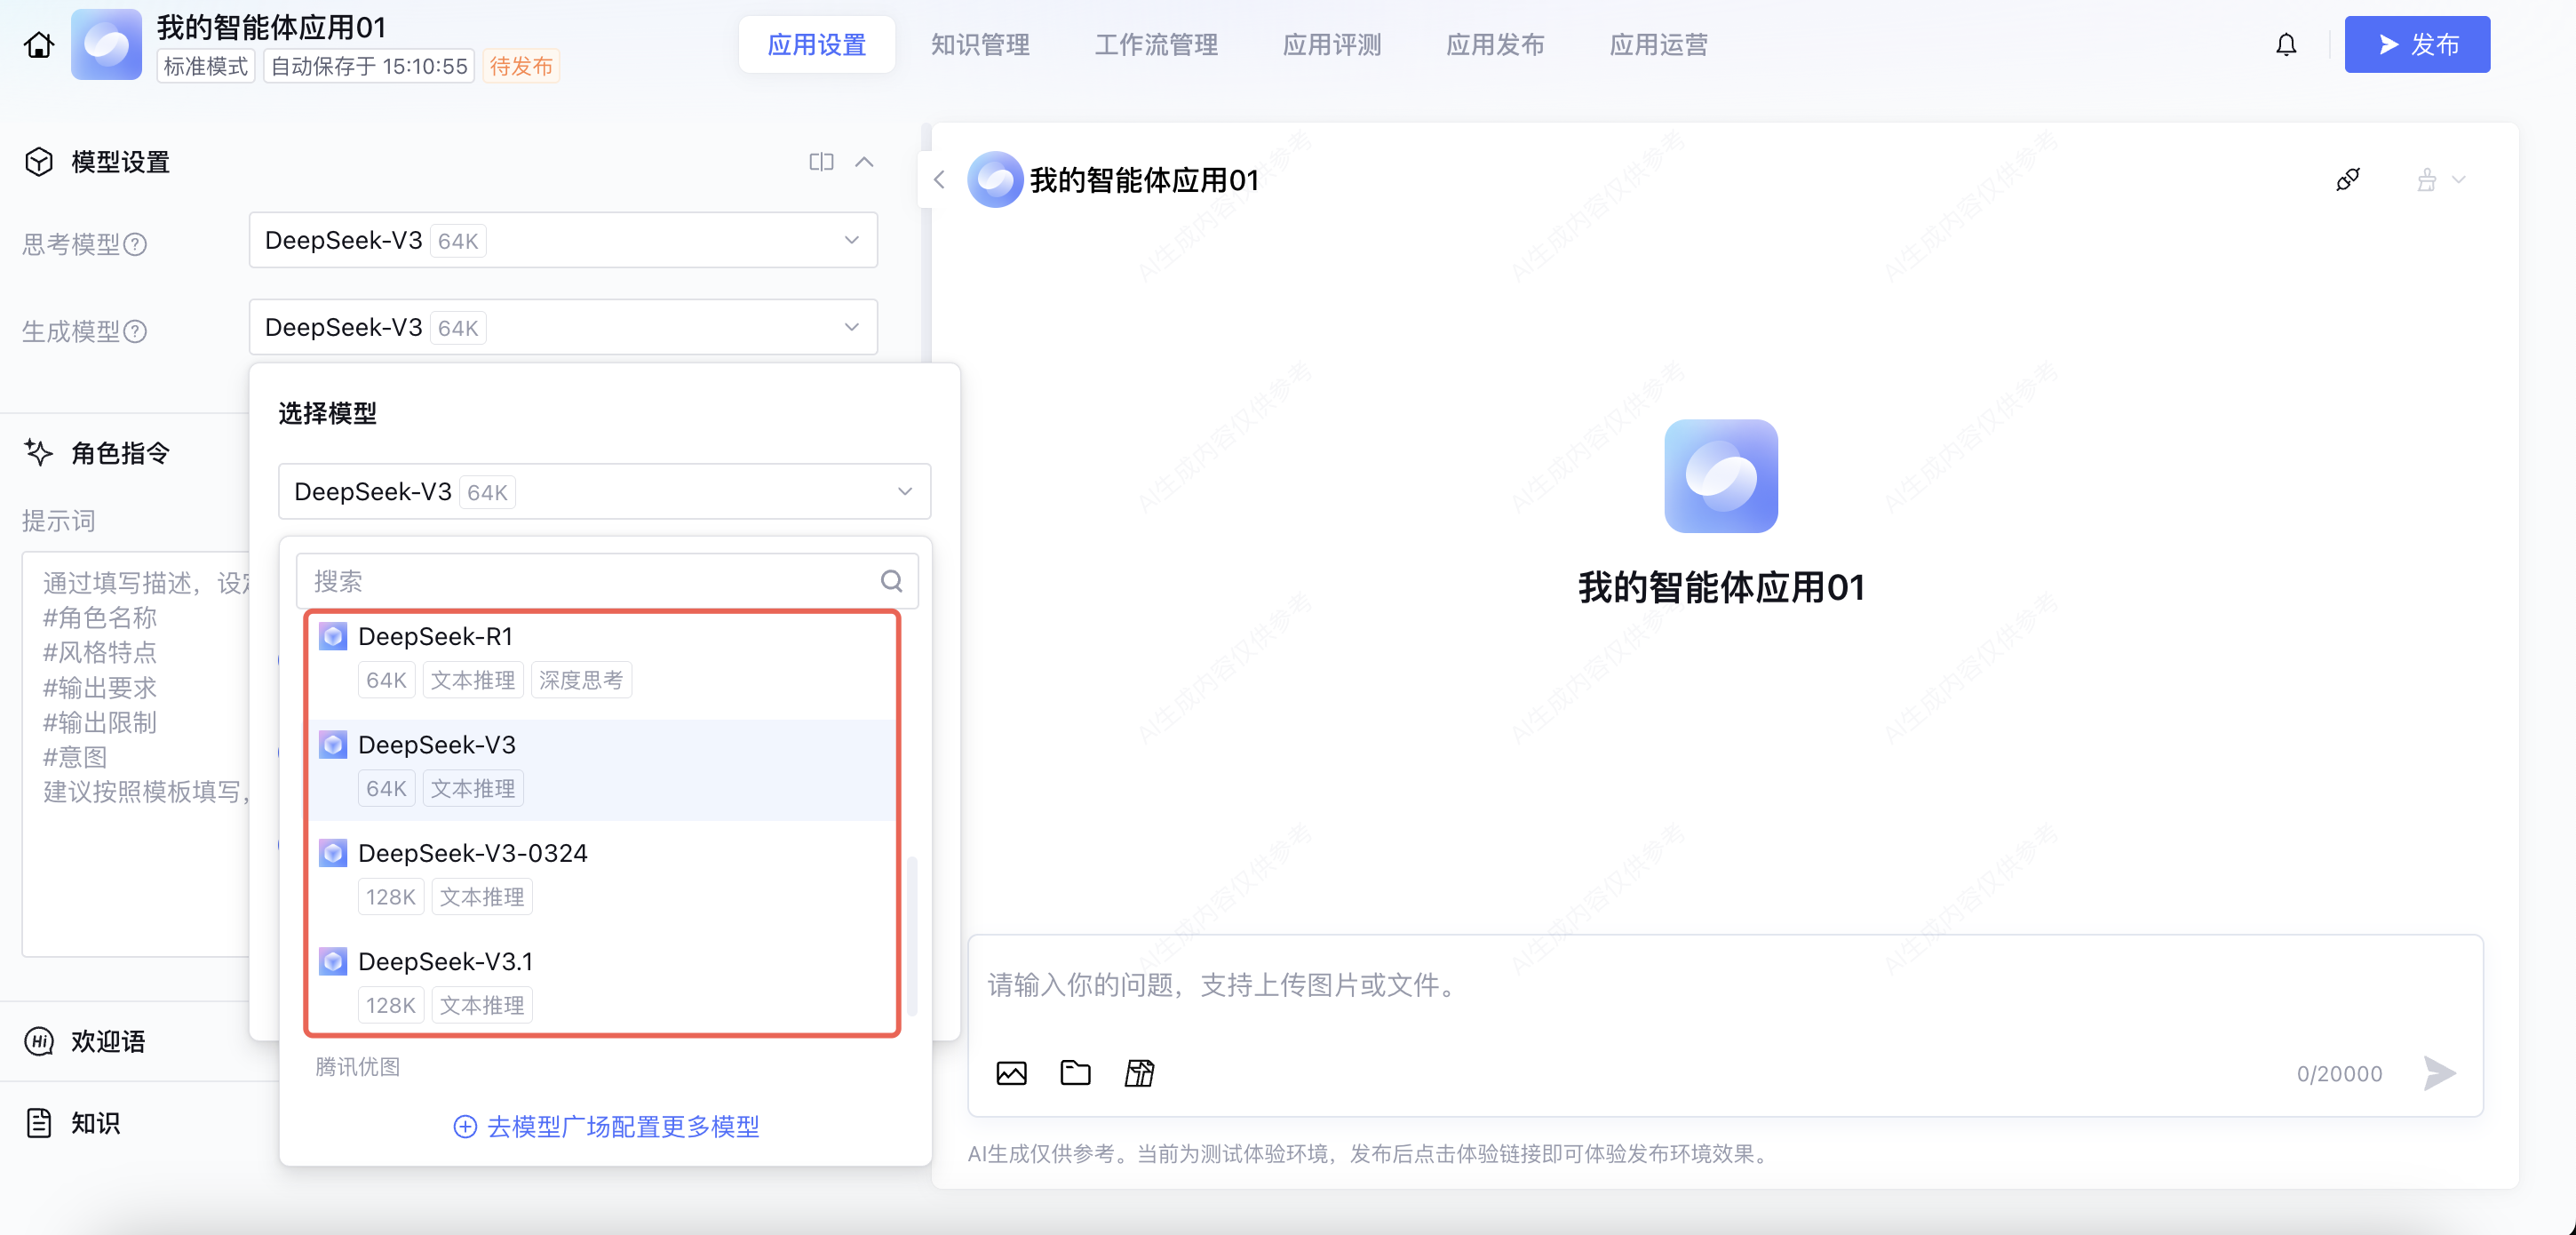The image size is (2576, 1235).
Task: Click the search magnifier icon in model list
Action: (x=891, y=581)
